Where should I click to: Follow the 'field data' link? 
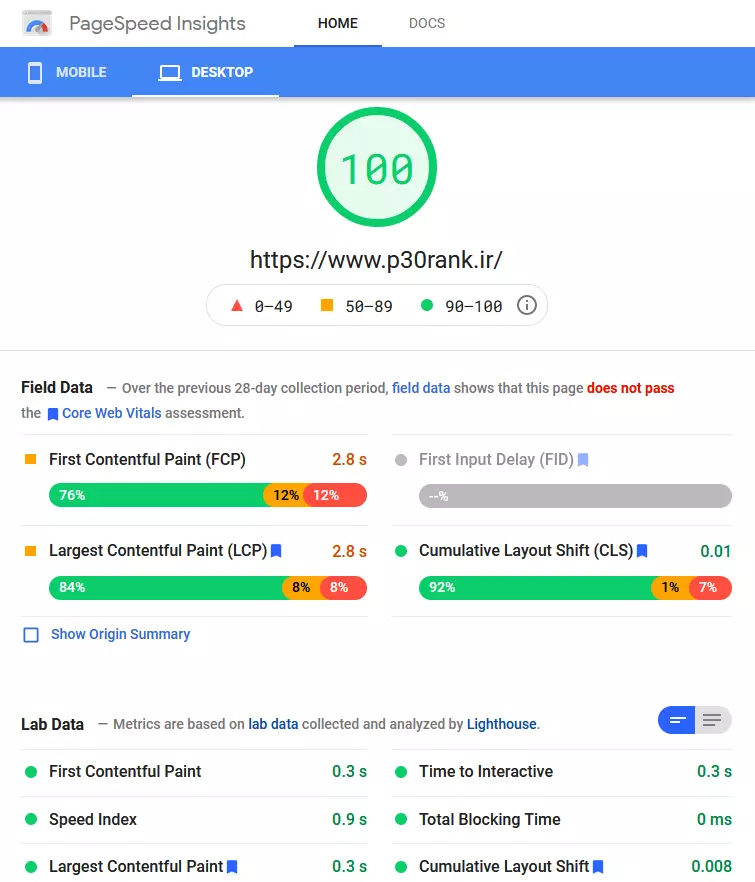point(421,388)
